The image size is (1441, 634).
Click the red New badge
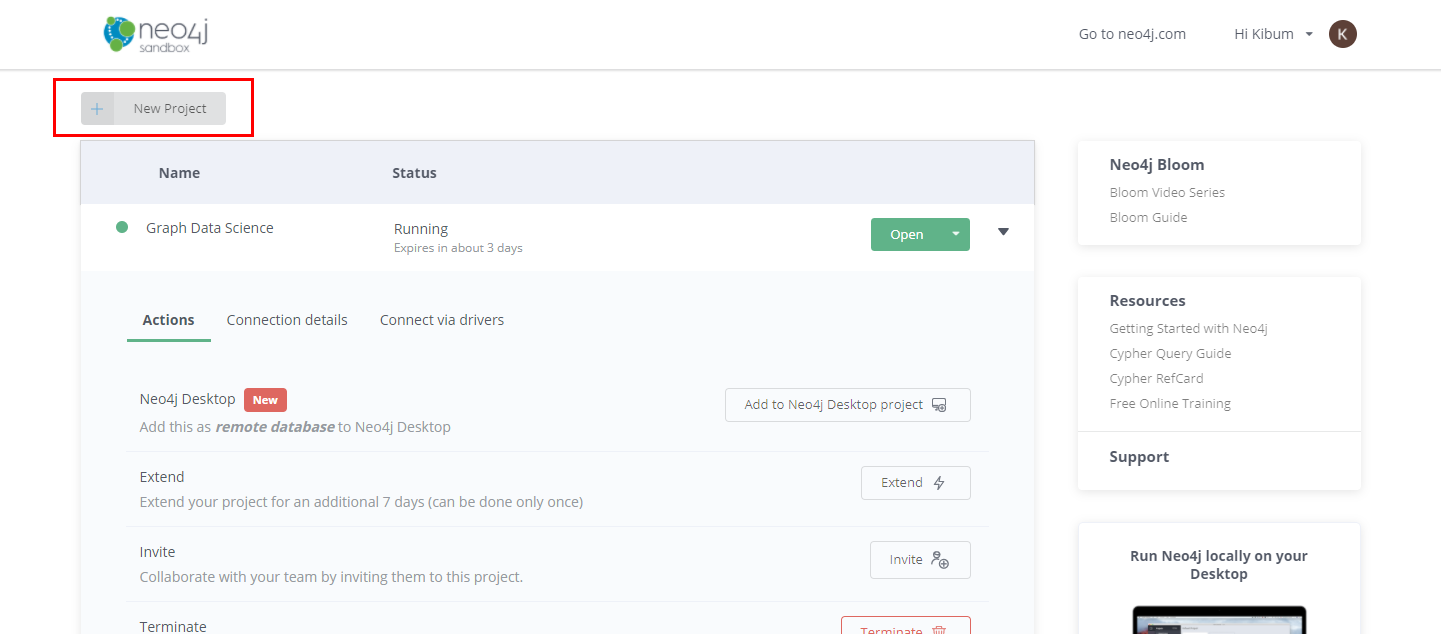(x=265, y=400)
